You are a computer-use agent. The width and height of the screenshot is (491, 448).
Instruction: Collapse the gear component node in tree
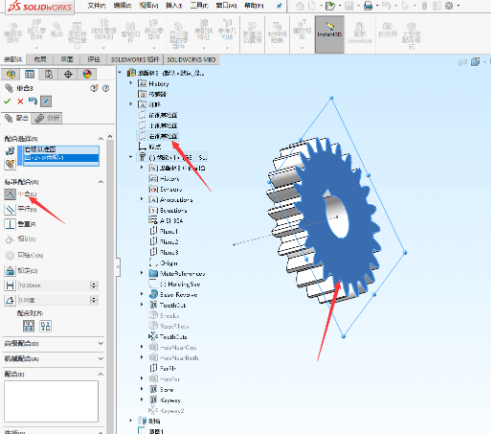click(131, 157)
